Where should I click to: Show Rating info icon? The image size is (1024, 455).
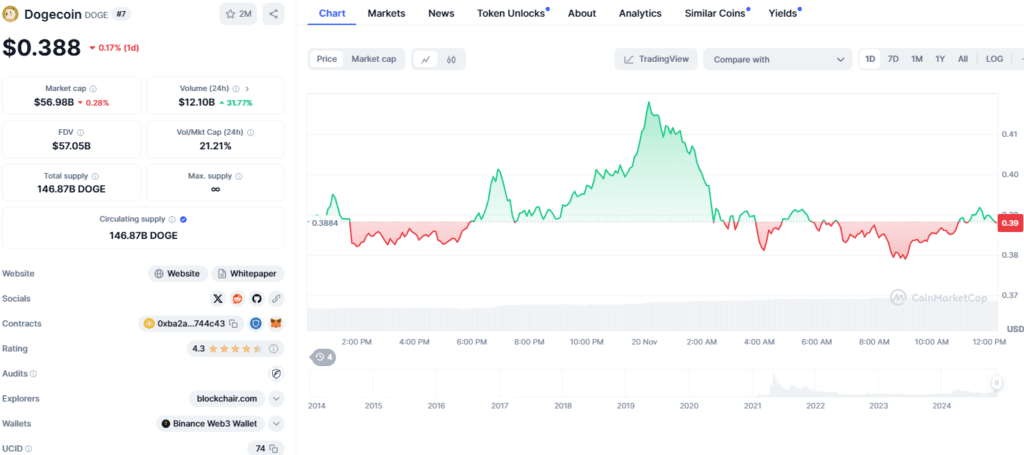click(x=274, y=349)
